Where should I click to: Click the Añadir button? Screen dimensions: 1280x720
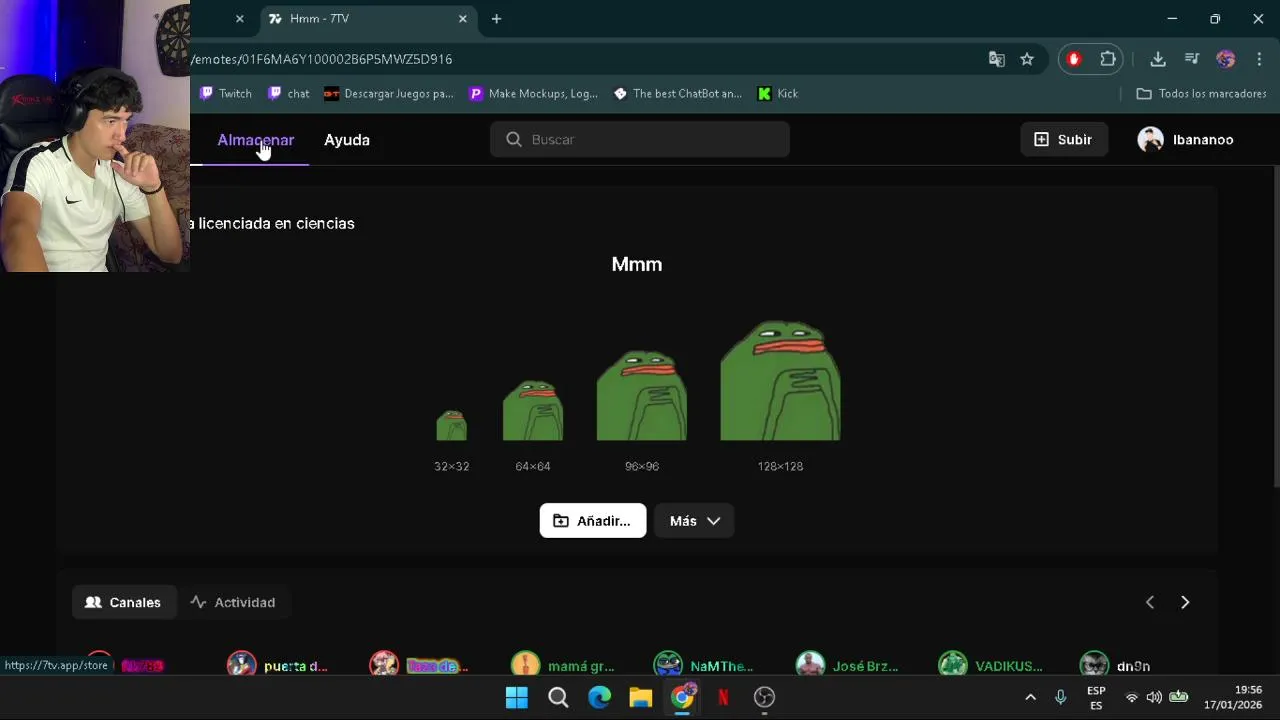pyautogui.click(x=593, y=520)
